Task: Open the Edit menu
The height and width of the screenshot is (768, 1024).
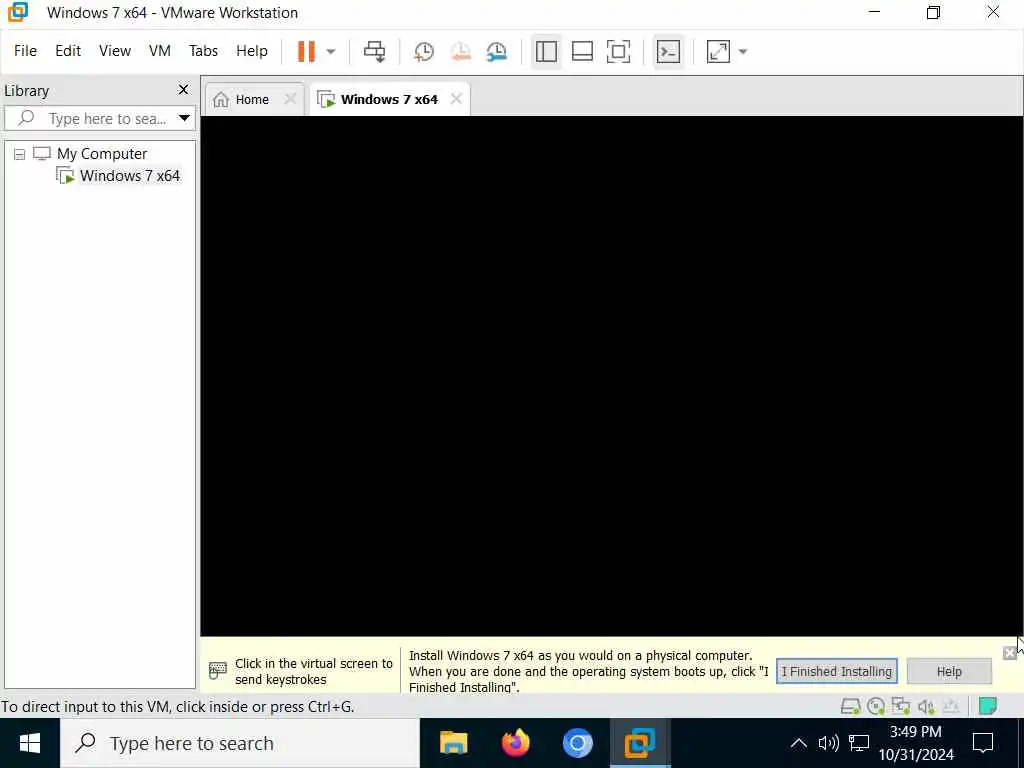Action: click(68, 51)
